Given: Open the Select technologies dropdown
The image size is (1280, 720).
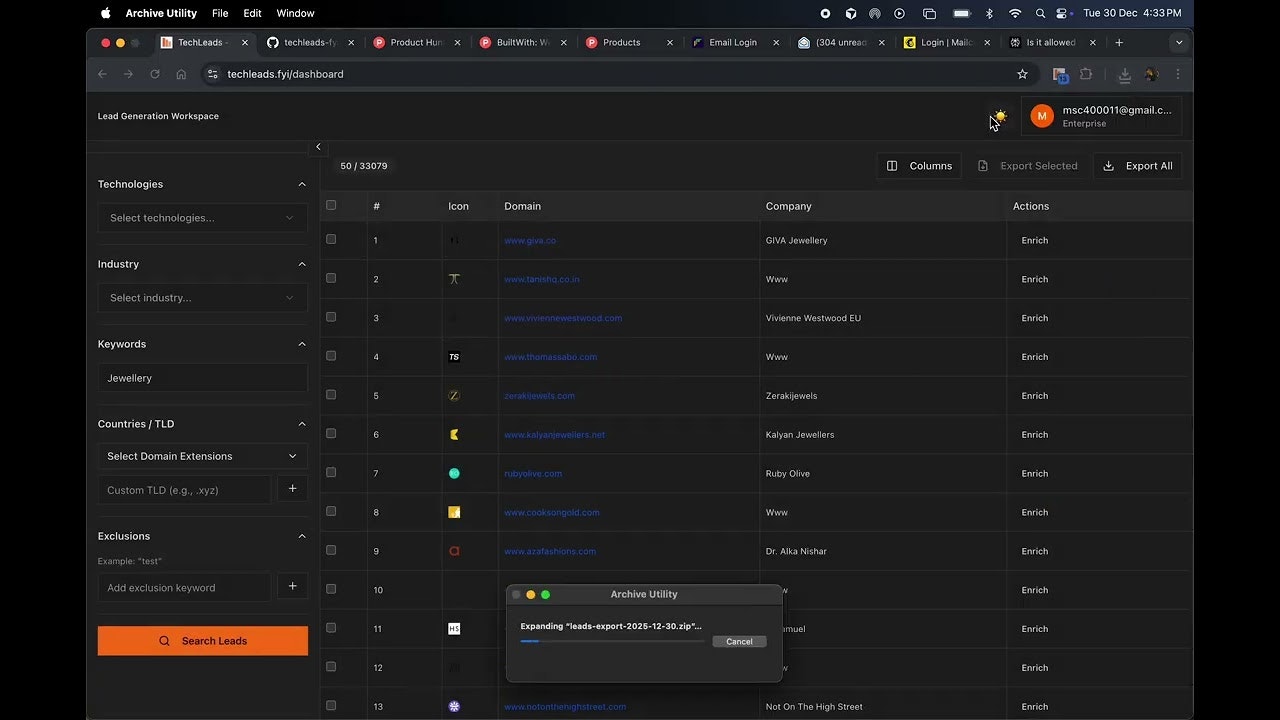Looking at the screenshot, I should pyautogui.click(x=202, y=218).
